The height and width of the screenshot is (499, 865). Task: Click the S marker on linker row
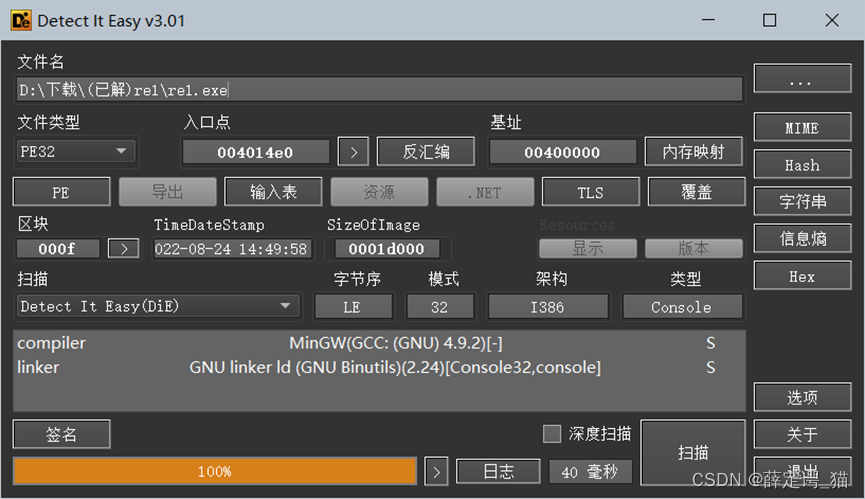click(711, 367)
